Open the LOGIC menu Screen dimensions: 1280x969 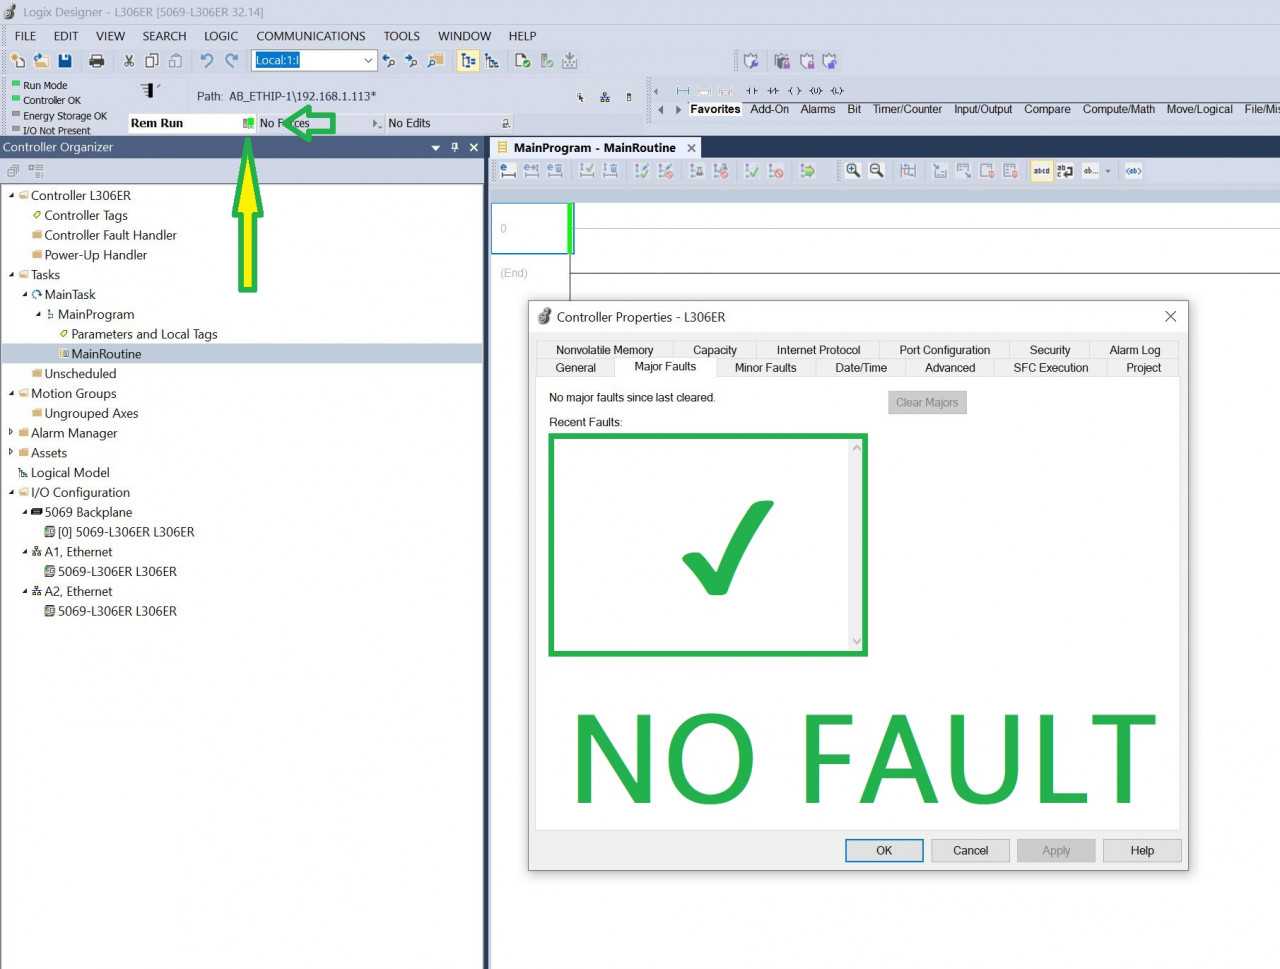point(221,36)
